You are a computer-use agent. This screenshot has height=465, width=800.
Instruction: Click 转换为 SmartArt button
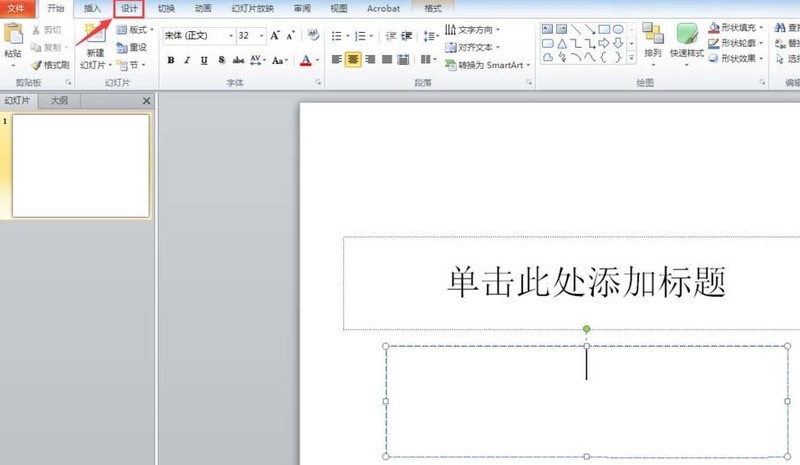(x=488, y=65)
